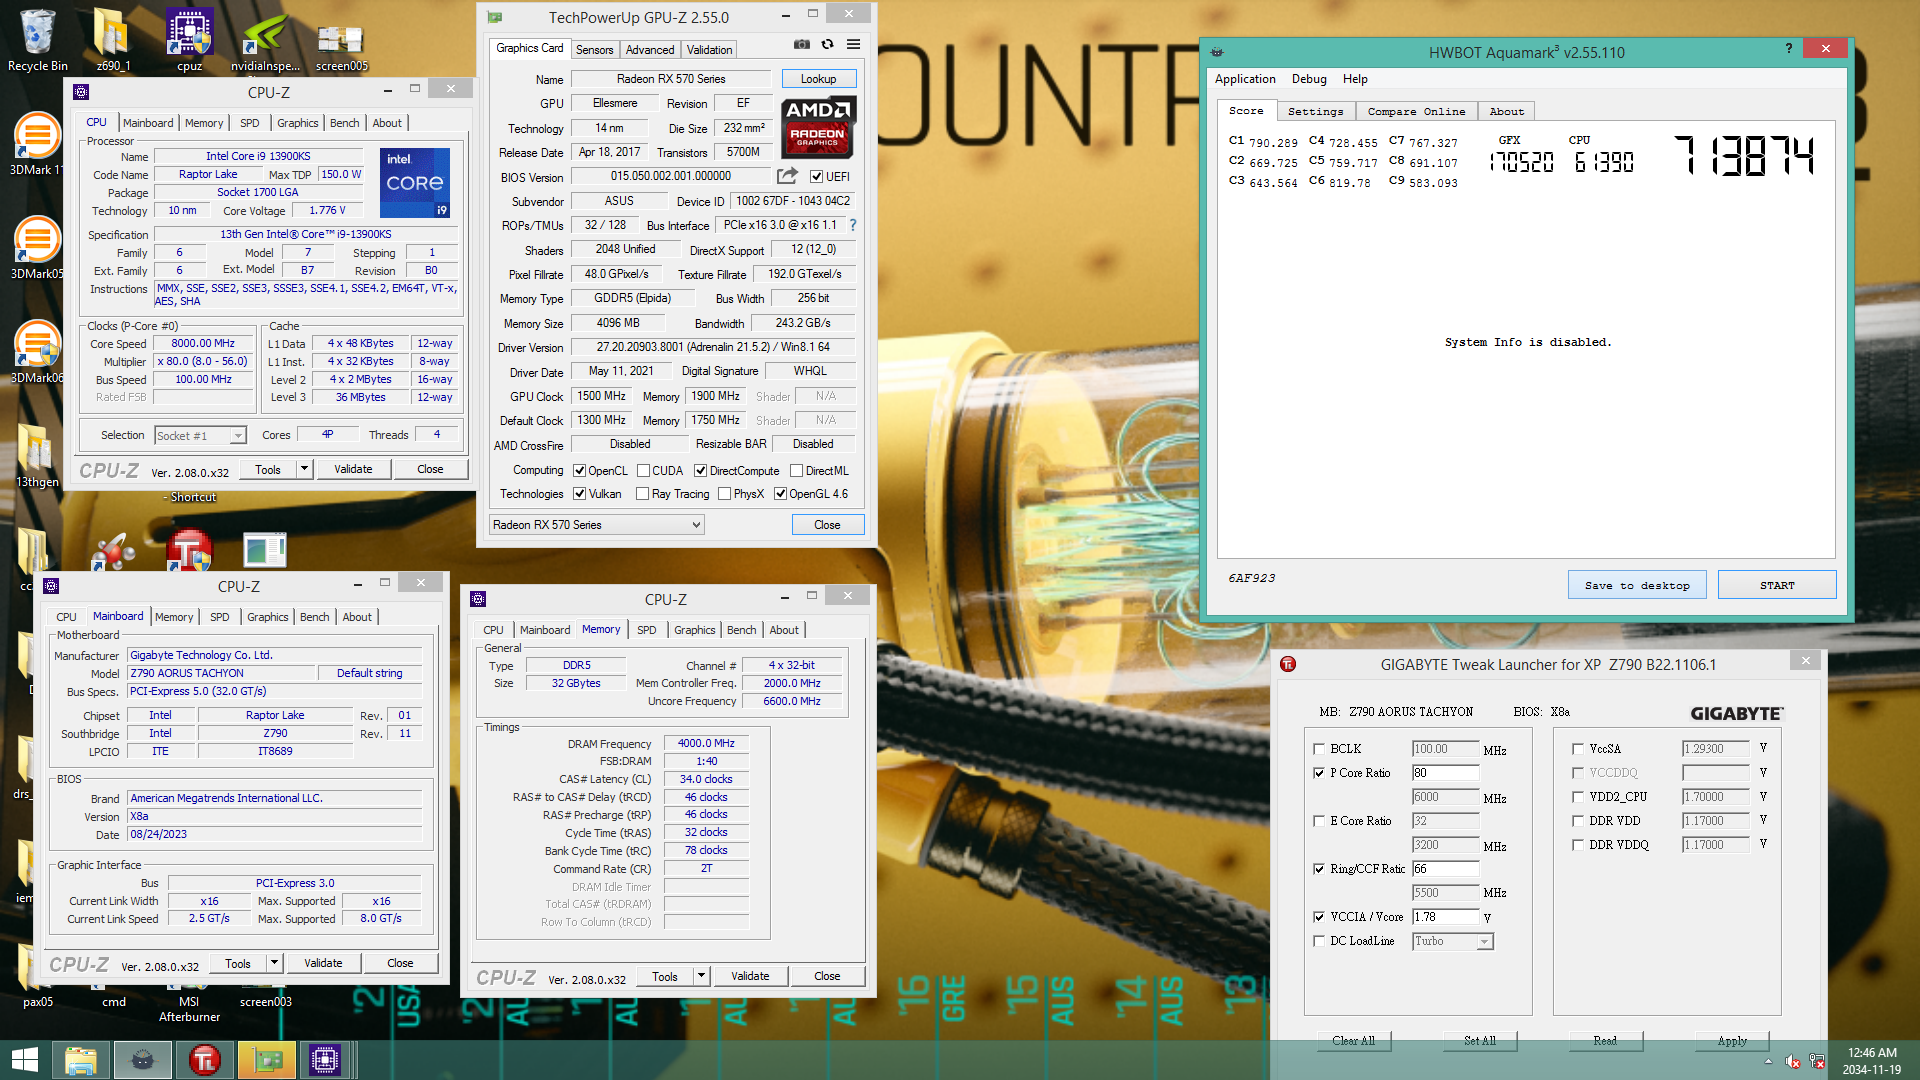This screenshot has height=1080, width=1920.
Task: Enable the BCLK checkbox in Tweak Launcher
Action: (1319, 749)
